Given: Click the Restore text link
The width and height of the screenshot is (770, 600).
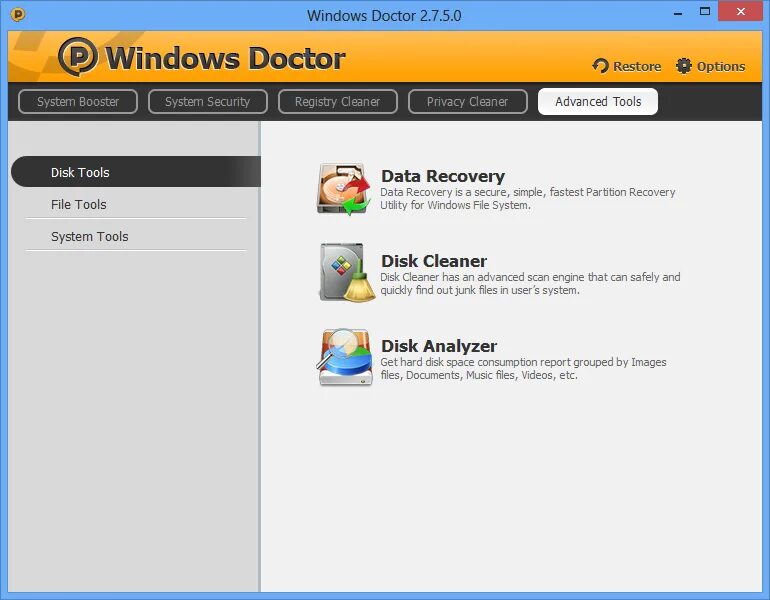Looking at the screenshot, I should (637, 66).
